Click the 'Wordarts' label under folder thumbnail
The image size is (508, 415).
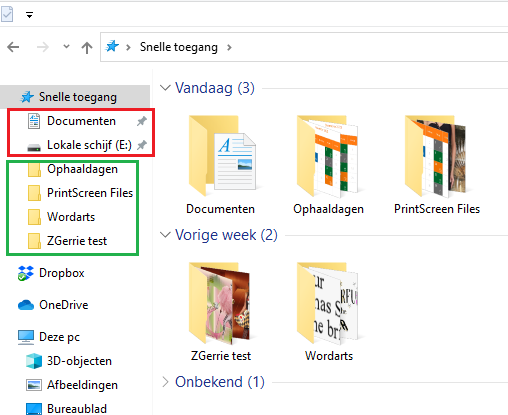coord(329,356)
